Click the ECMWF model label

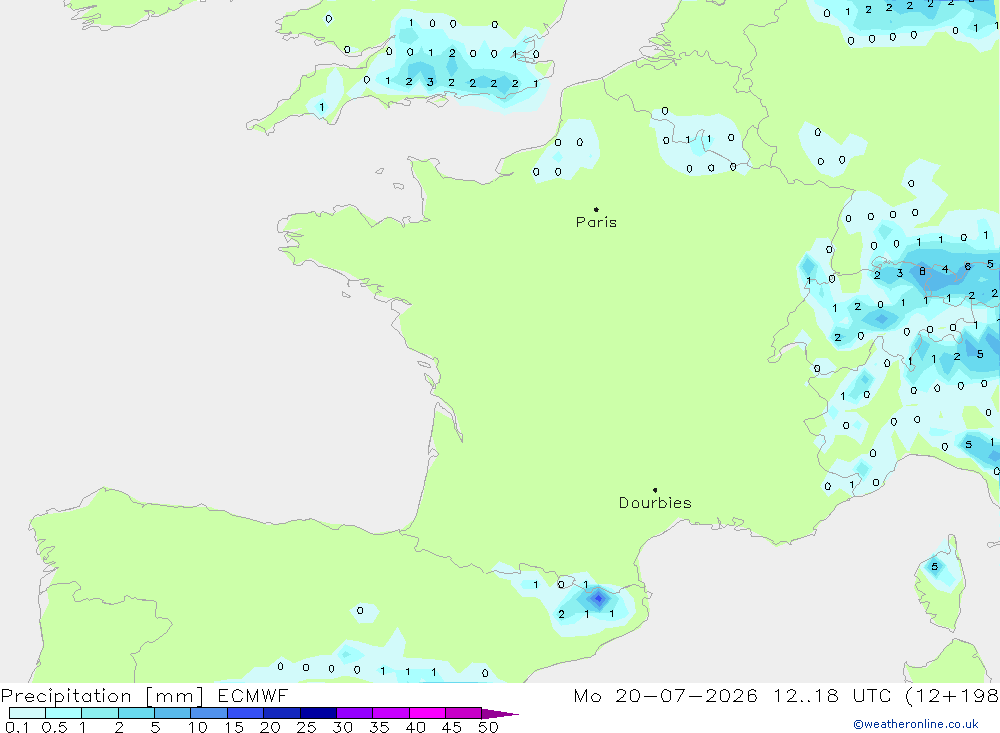tap(253, 696)
